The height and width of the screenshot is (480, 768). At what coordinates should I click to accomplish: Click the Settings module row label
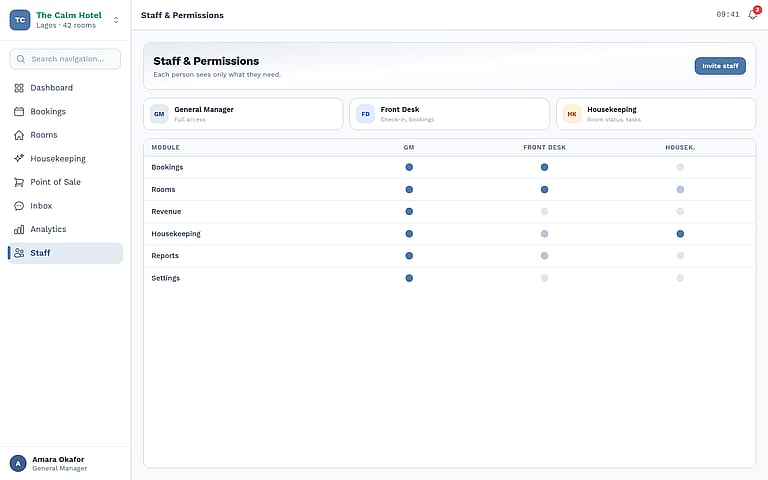pos(166,278)
